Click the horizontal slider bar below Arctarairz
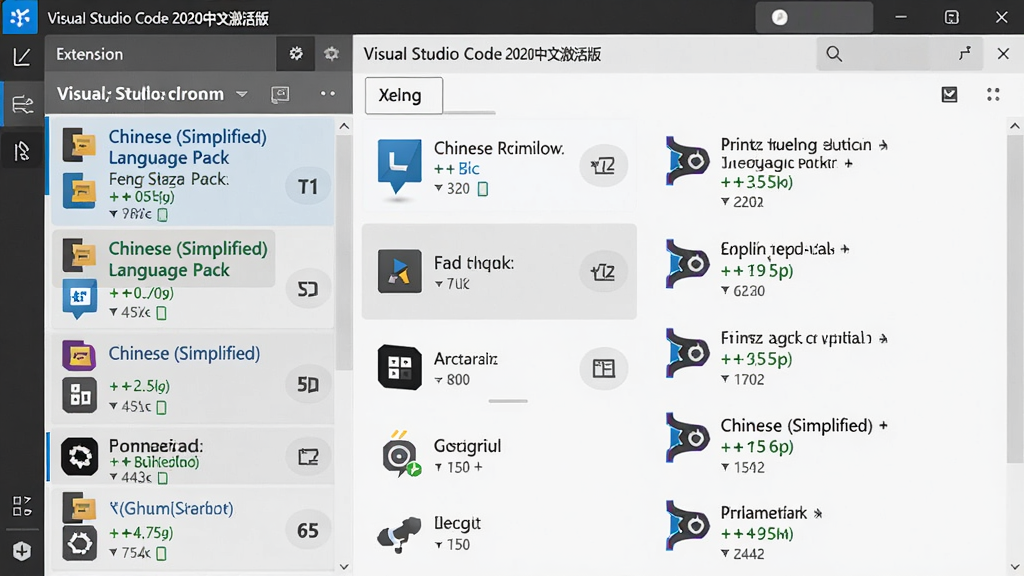 tap(508, 401)
